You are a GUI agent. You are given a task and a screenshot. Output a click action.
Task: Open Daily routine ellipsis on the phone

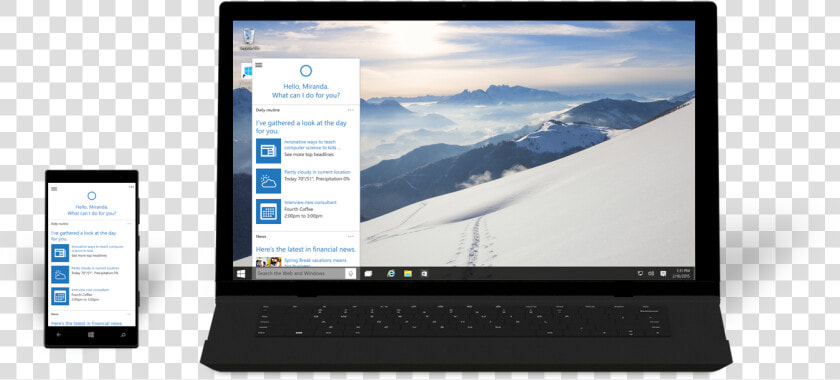click(x=129, y=223)
